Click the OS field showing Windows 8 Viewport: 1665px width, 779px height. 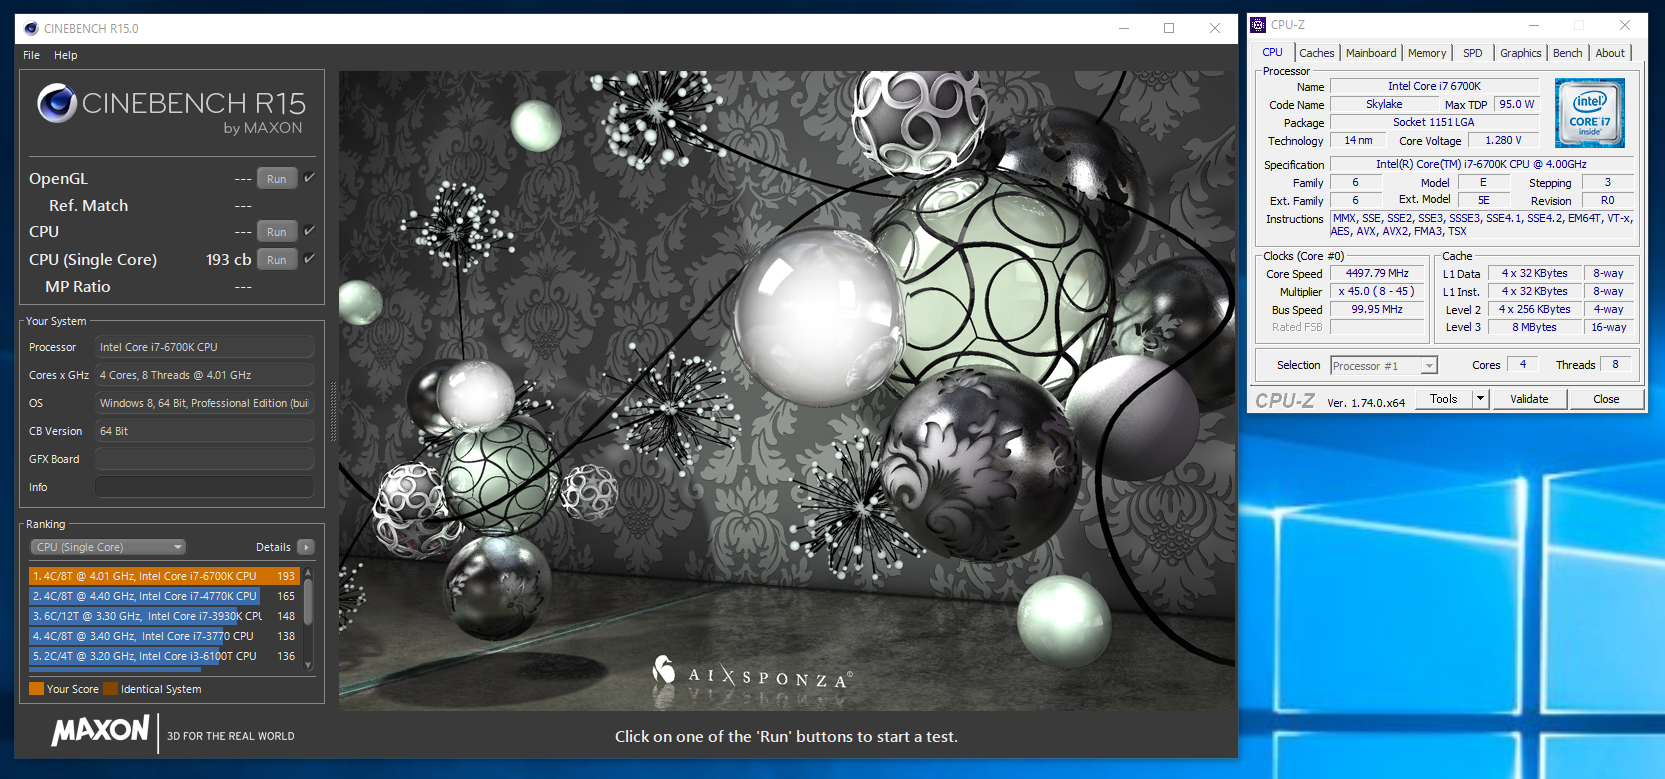click(204, 403)
